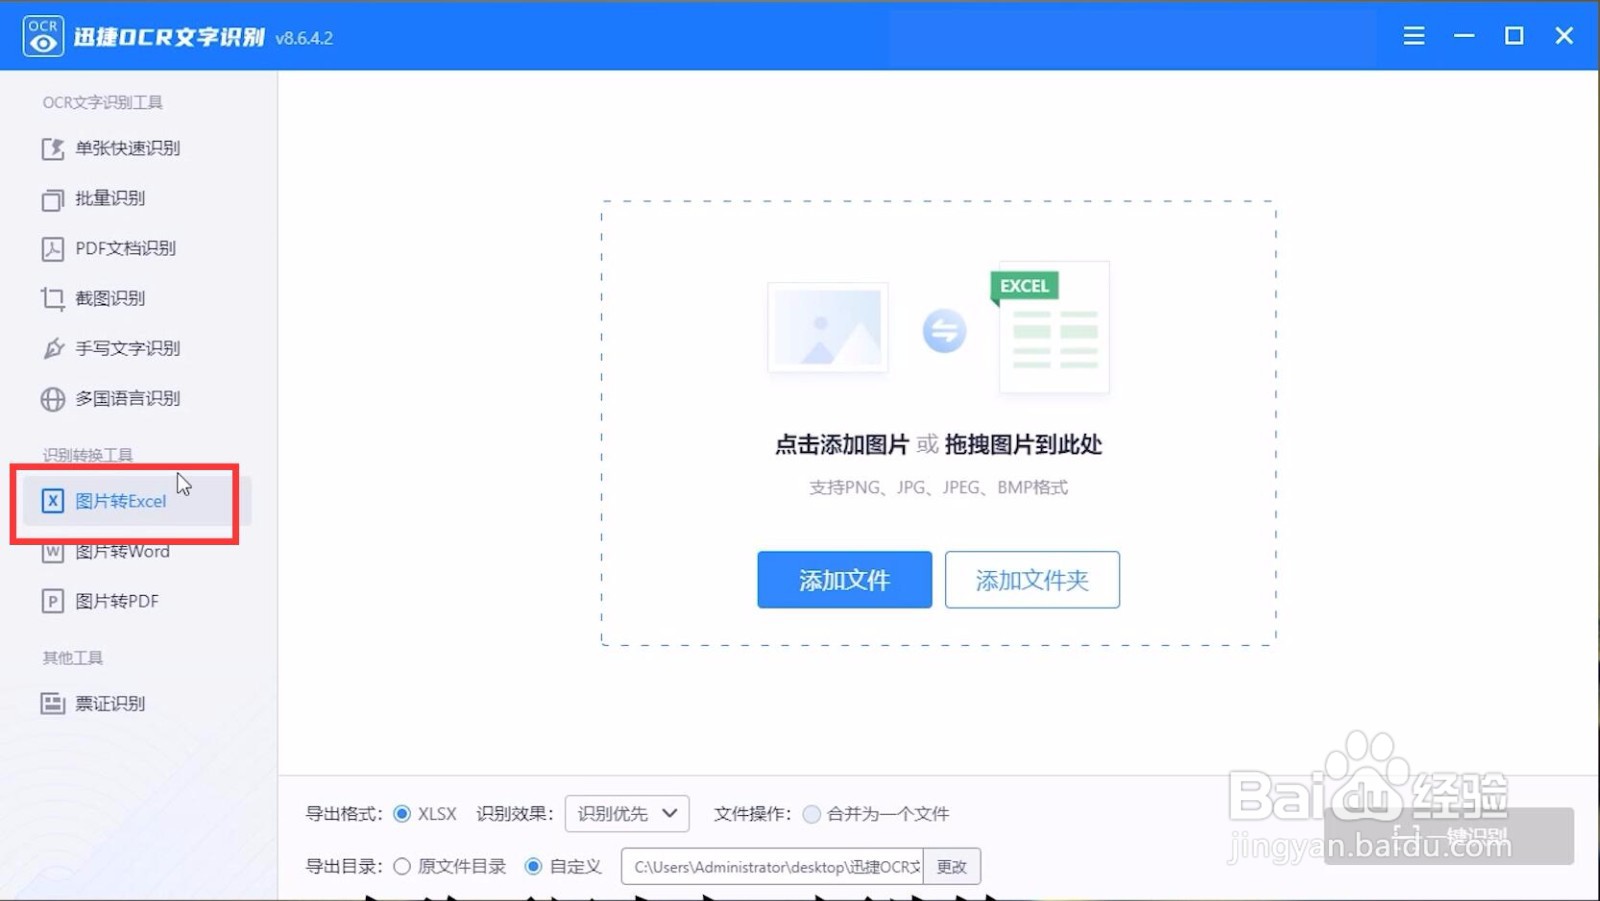Select 多国语言识别 multilingual recognition

click(x=127, y=398)
